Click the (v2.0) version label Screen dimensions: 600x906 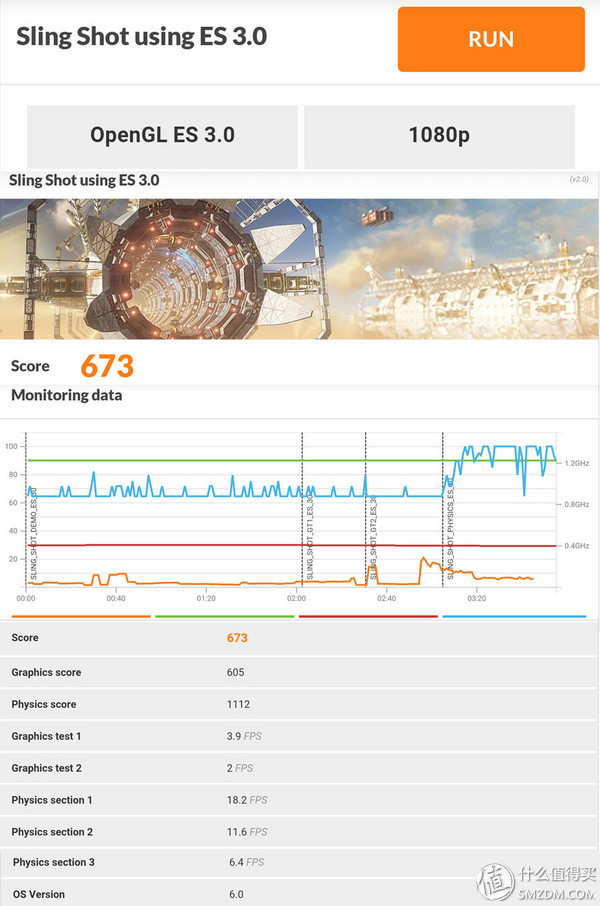click(578, 180)
